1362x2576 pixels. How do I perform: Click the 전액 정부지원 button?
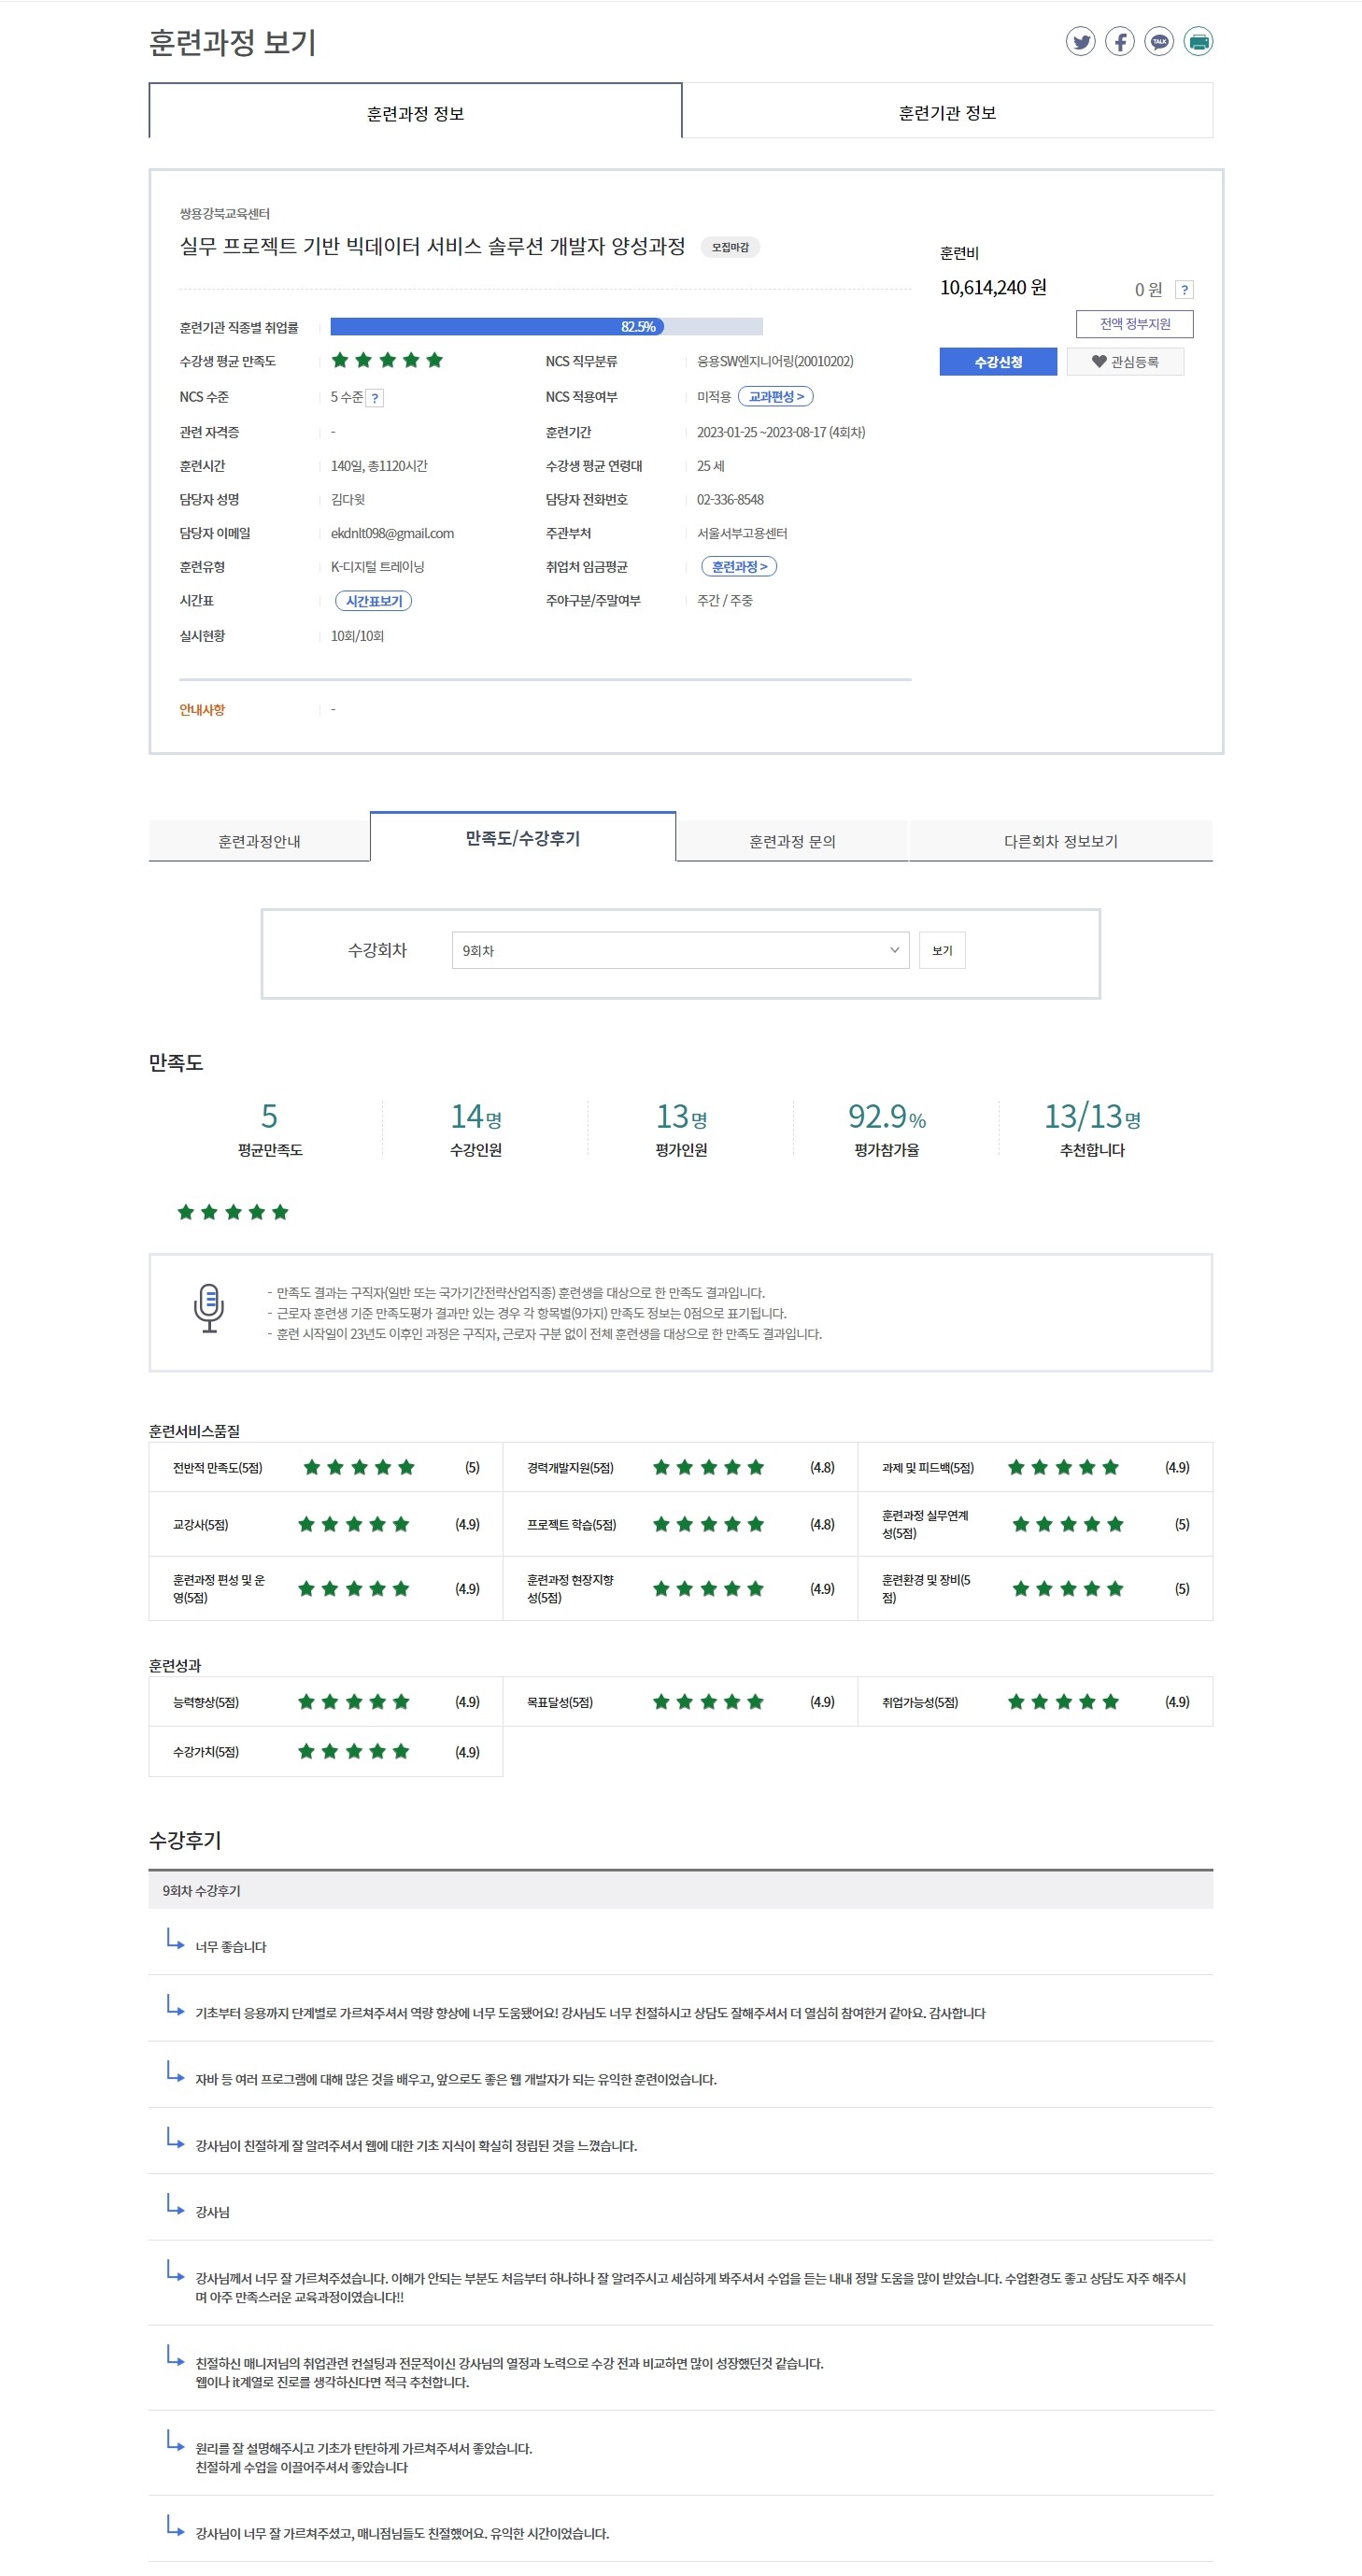coord(1134,324)
